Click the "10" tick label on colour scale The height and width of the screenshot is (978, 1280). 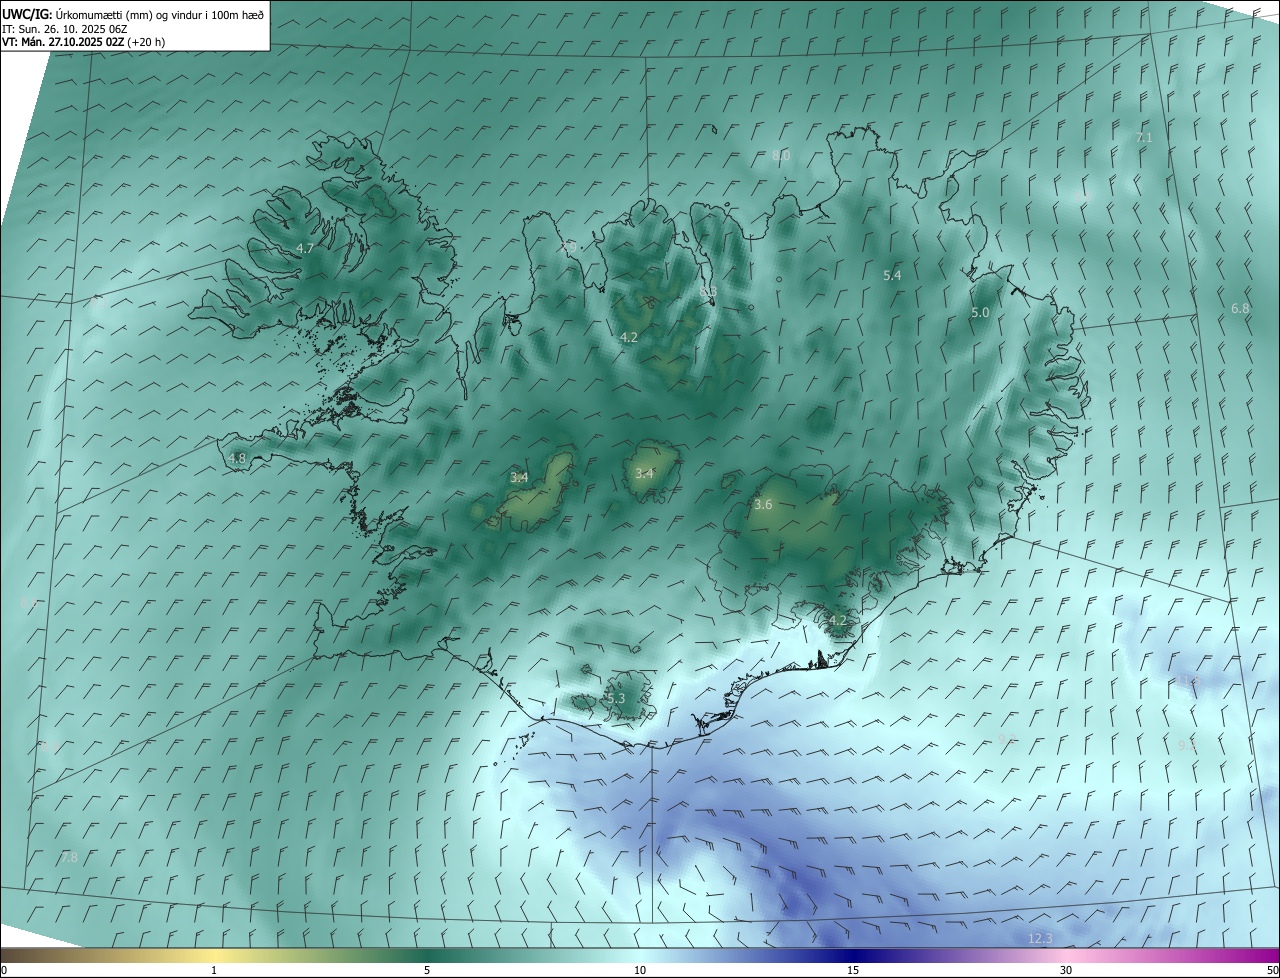[640, 970]
